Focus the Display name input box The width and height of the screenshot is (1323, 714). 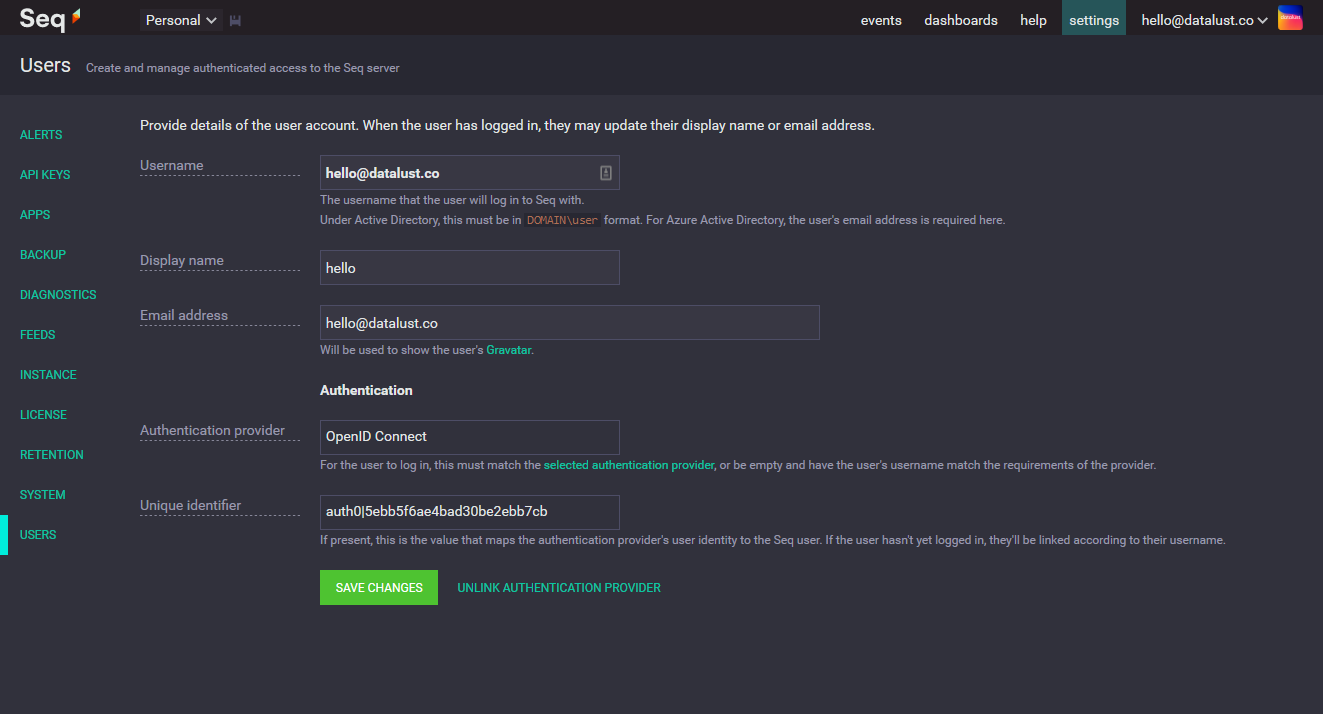[x=470, y=268]
